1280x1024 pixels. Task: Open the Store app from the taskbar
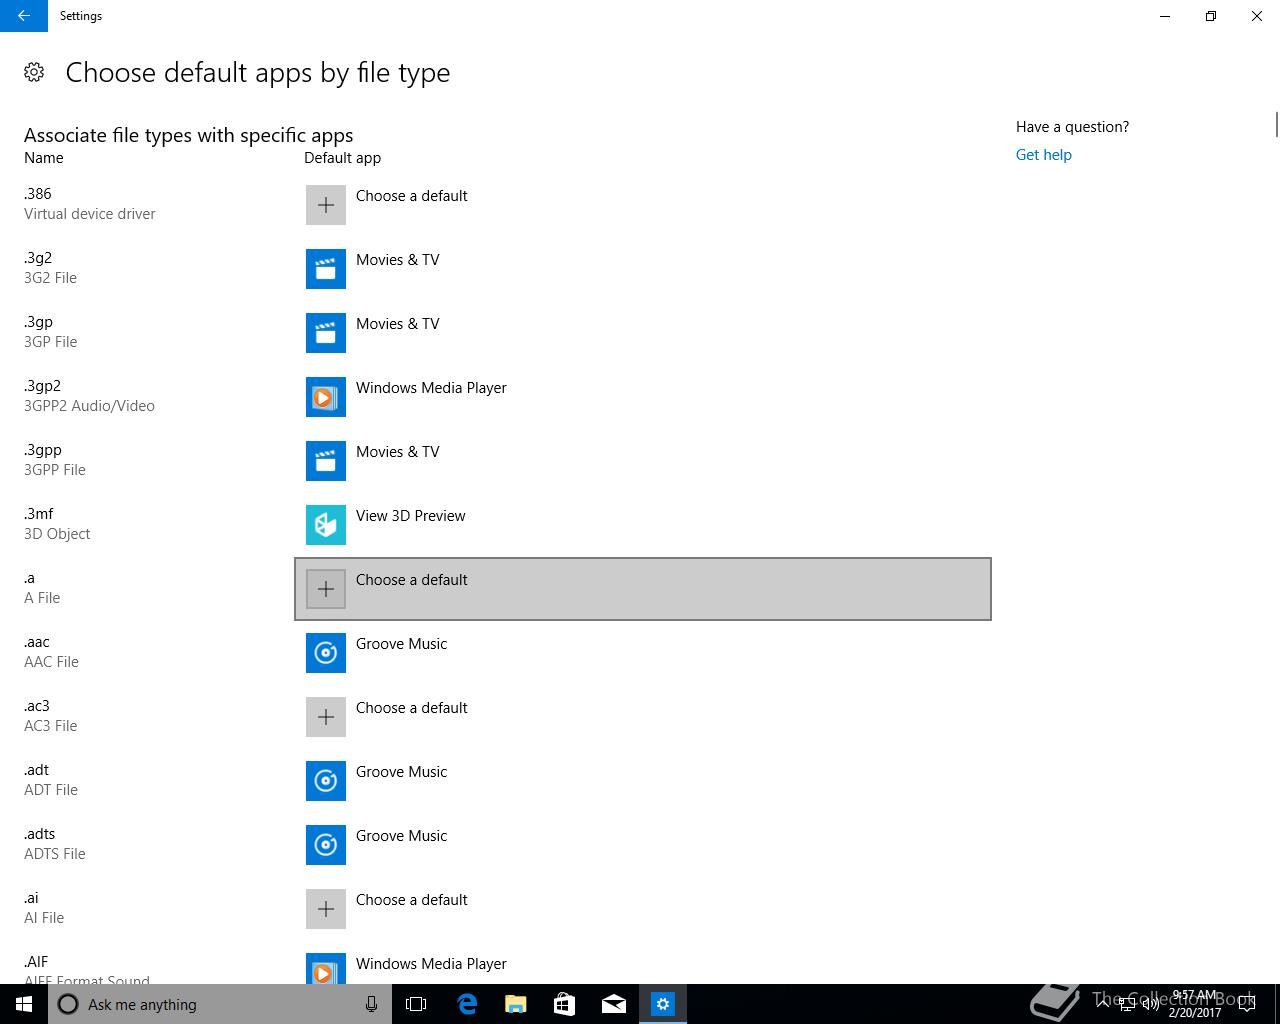565,1004
